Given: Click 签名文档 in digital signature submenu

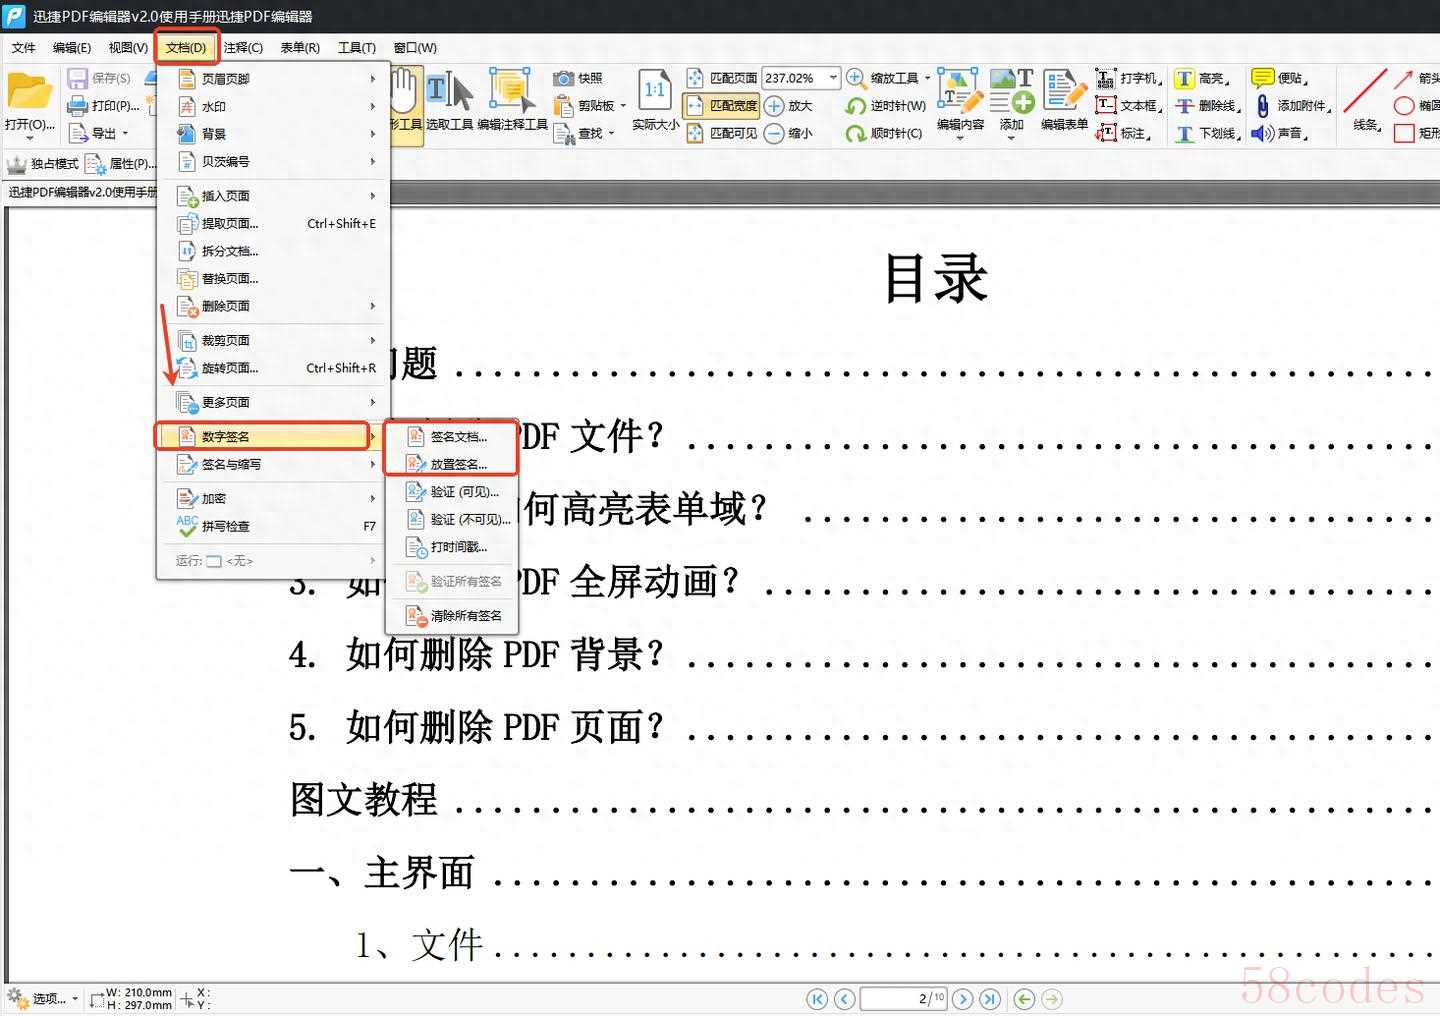Looking at the screenshot, I should coord(458,437).
